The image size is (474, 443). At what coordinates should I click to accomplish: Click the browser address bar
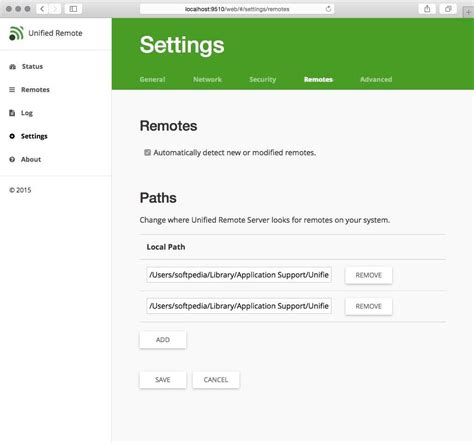pos(237,9)
